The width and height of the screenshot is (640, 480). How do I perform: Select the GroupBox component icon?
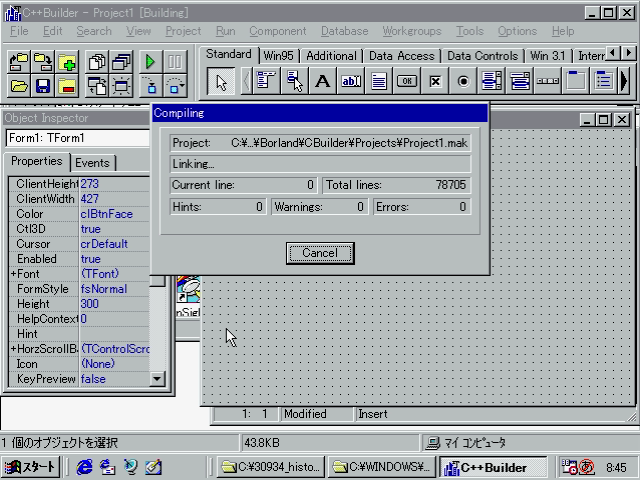[x=576, y=81]
